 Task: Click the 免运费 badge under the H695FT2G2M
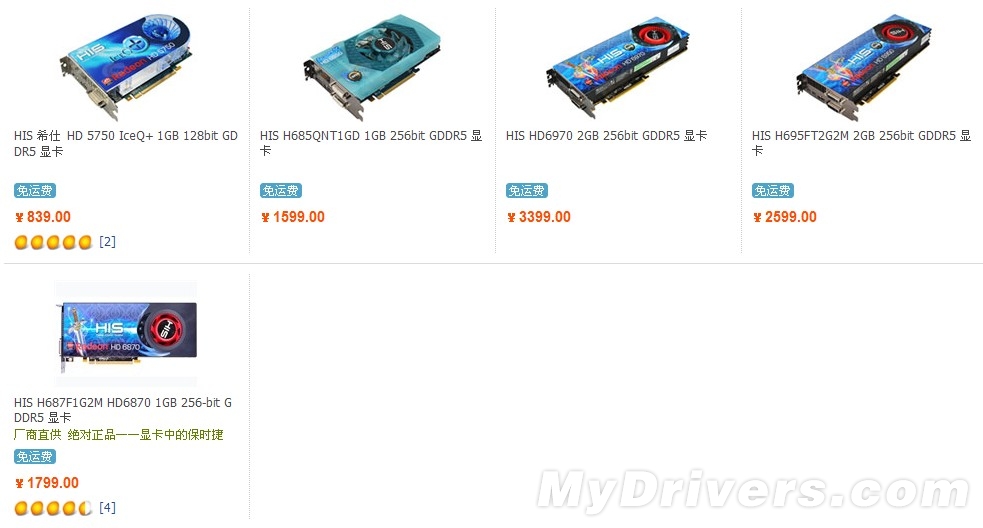(773, 191)
